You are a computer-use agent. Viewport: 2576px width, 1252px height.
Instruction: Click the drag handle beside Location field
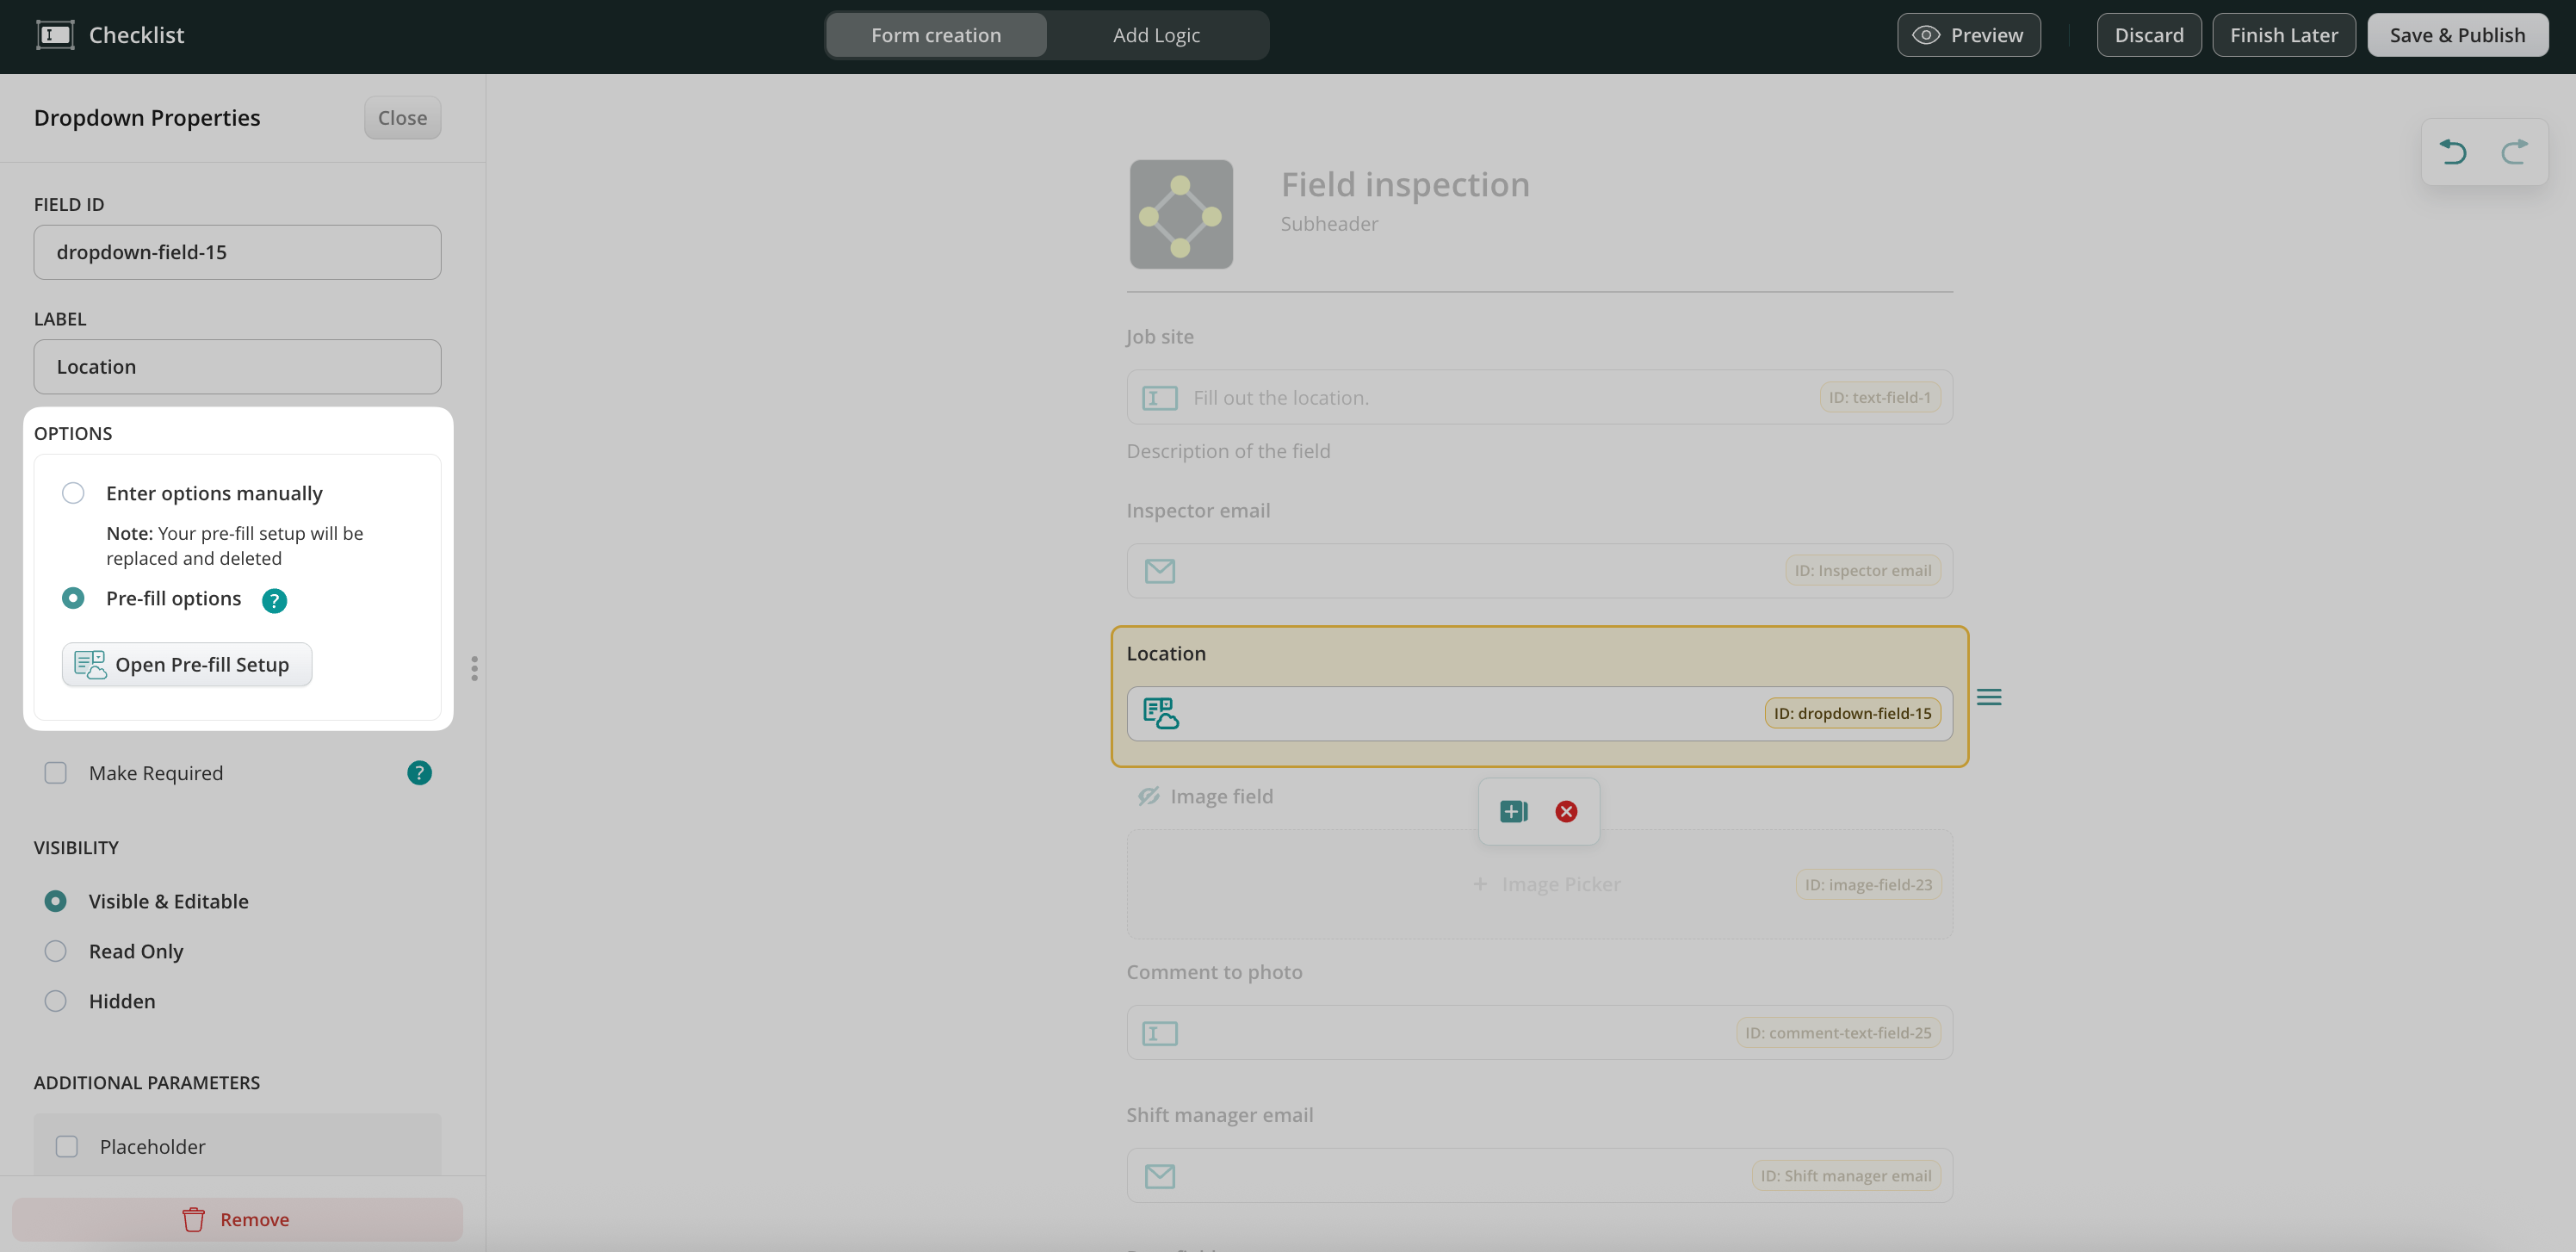tap(1988, 697)
